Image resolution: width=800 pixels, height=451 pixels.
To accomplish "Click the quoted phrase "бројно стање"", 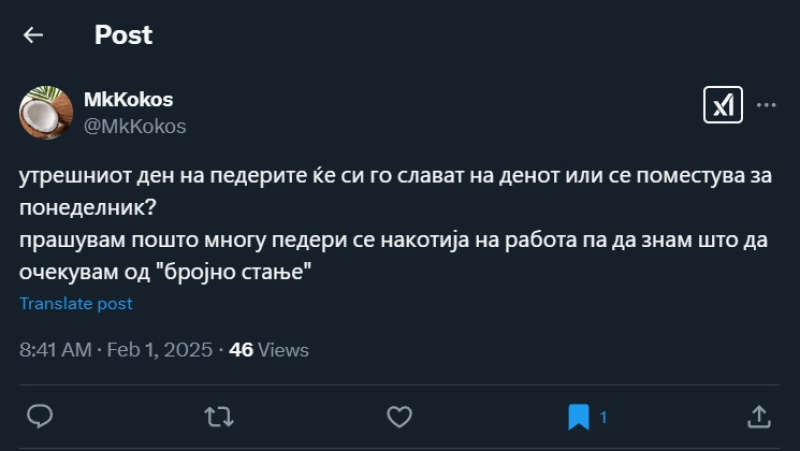I will point(239,271).
